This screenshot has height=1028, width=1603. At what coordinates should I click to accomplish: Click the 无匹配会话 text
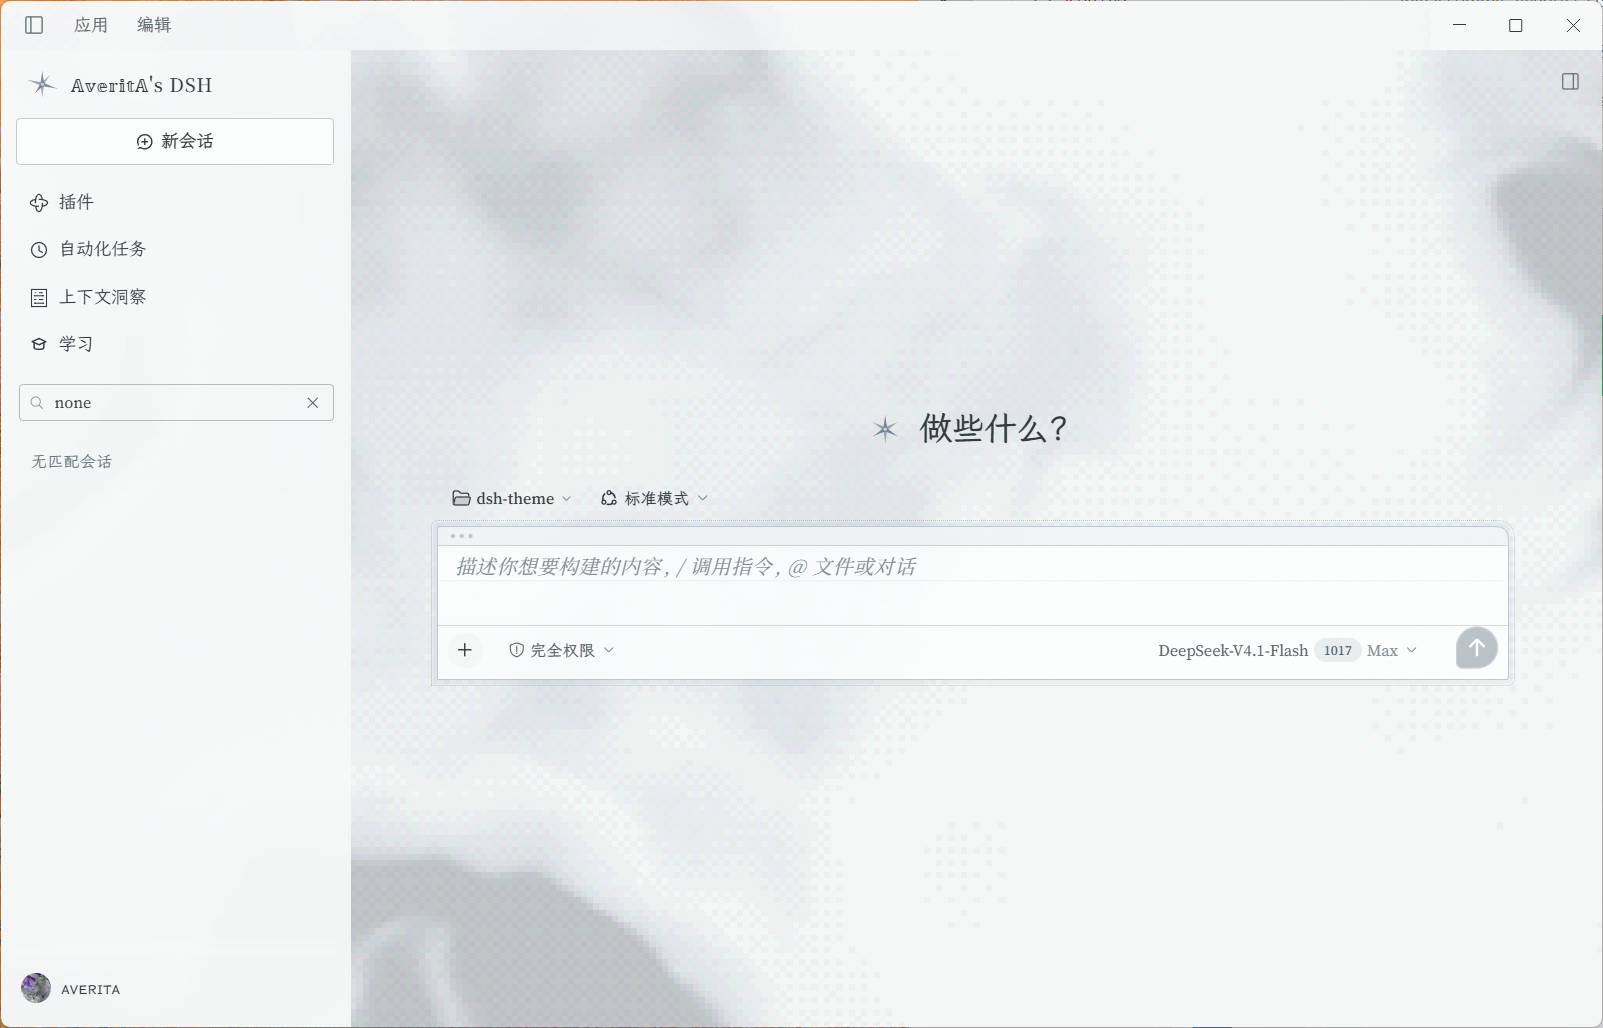click(x=71, y=461)
